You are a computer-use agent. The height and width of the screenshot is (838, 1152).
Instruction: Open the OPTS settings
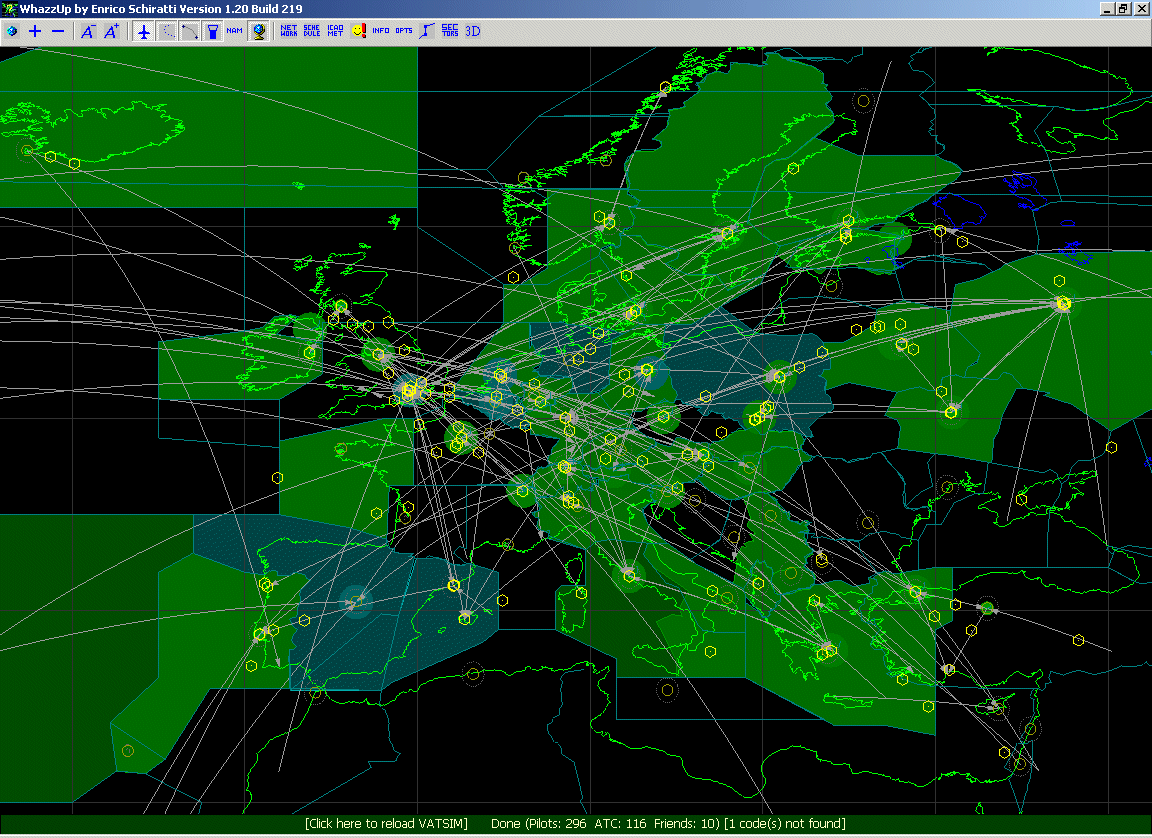coord(402,31)
